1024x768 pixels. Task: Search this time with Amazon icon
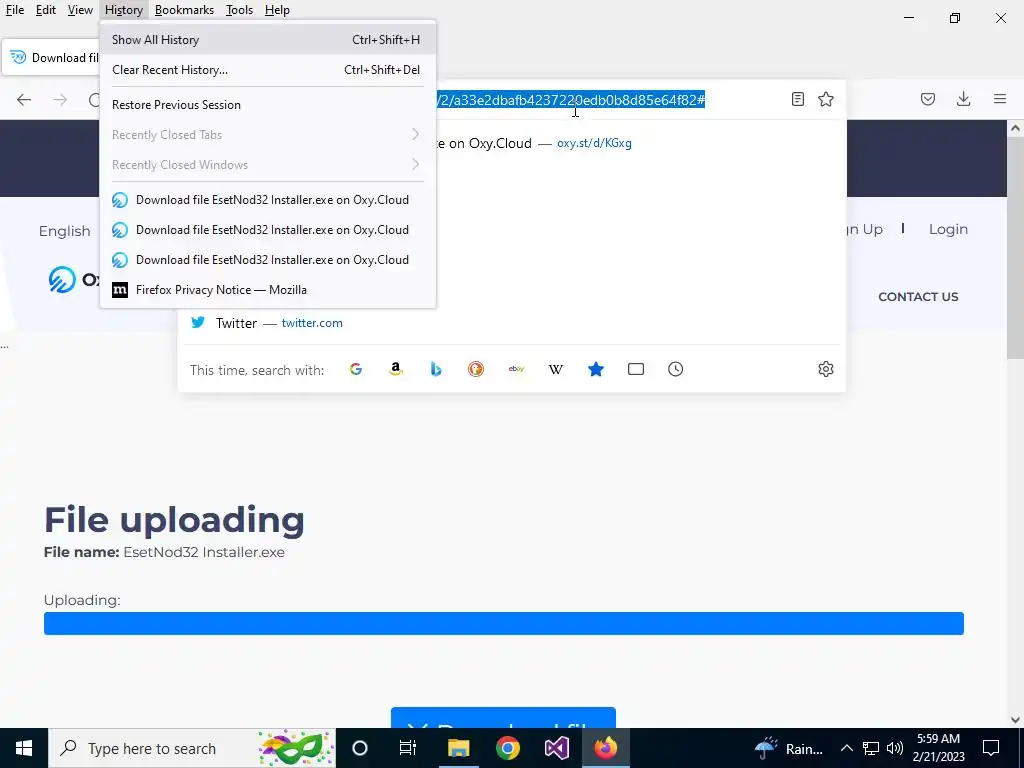pyautogui.click(x=396, y=370)
